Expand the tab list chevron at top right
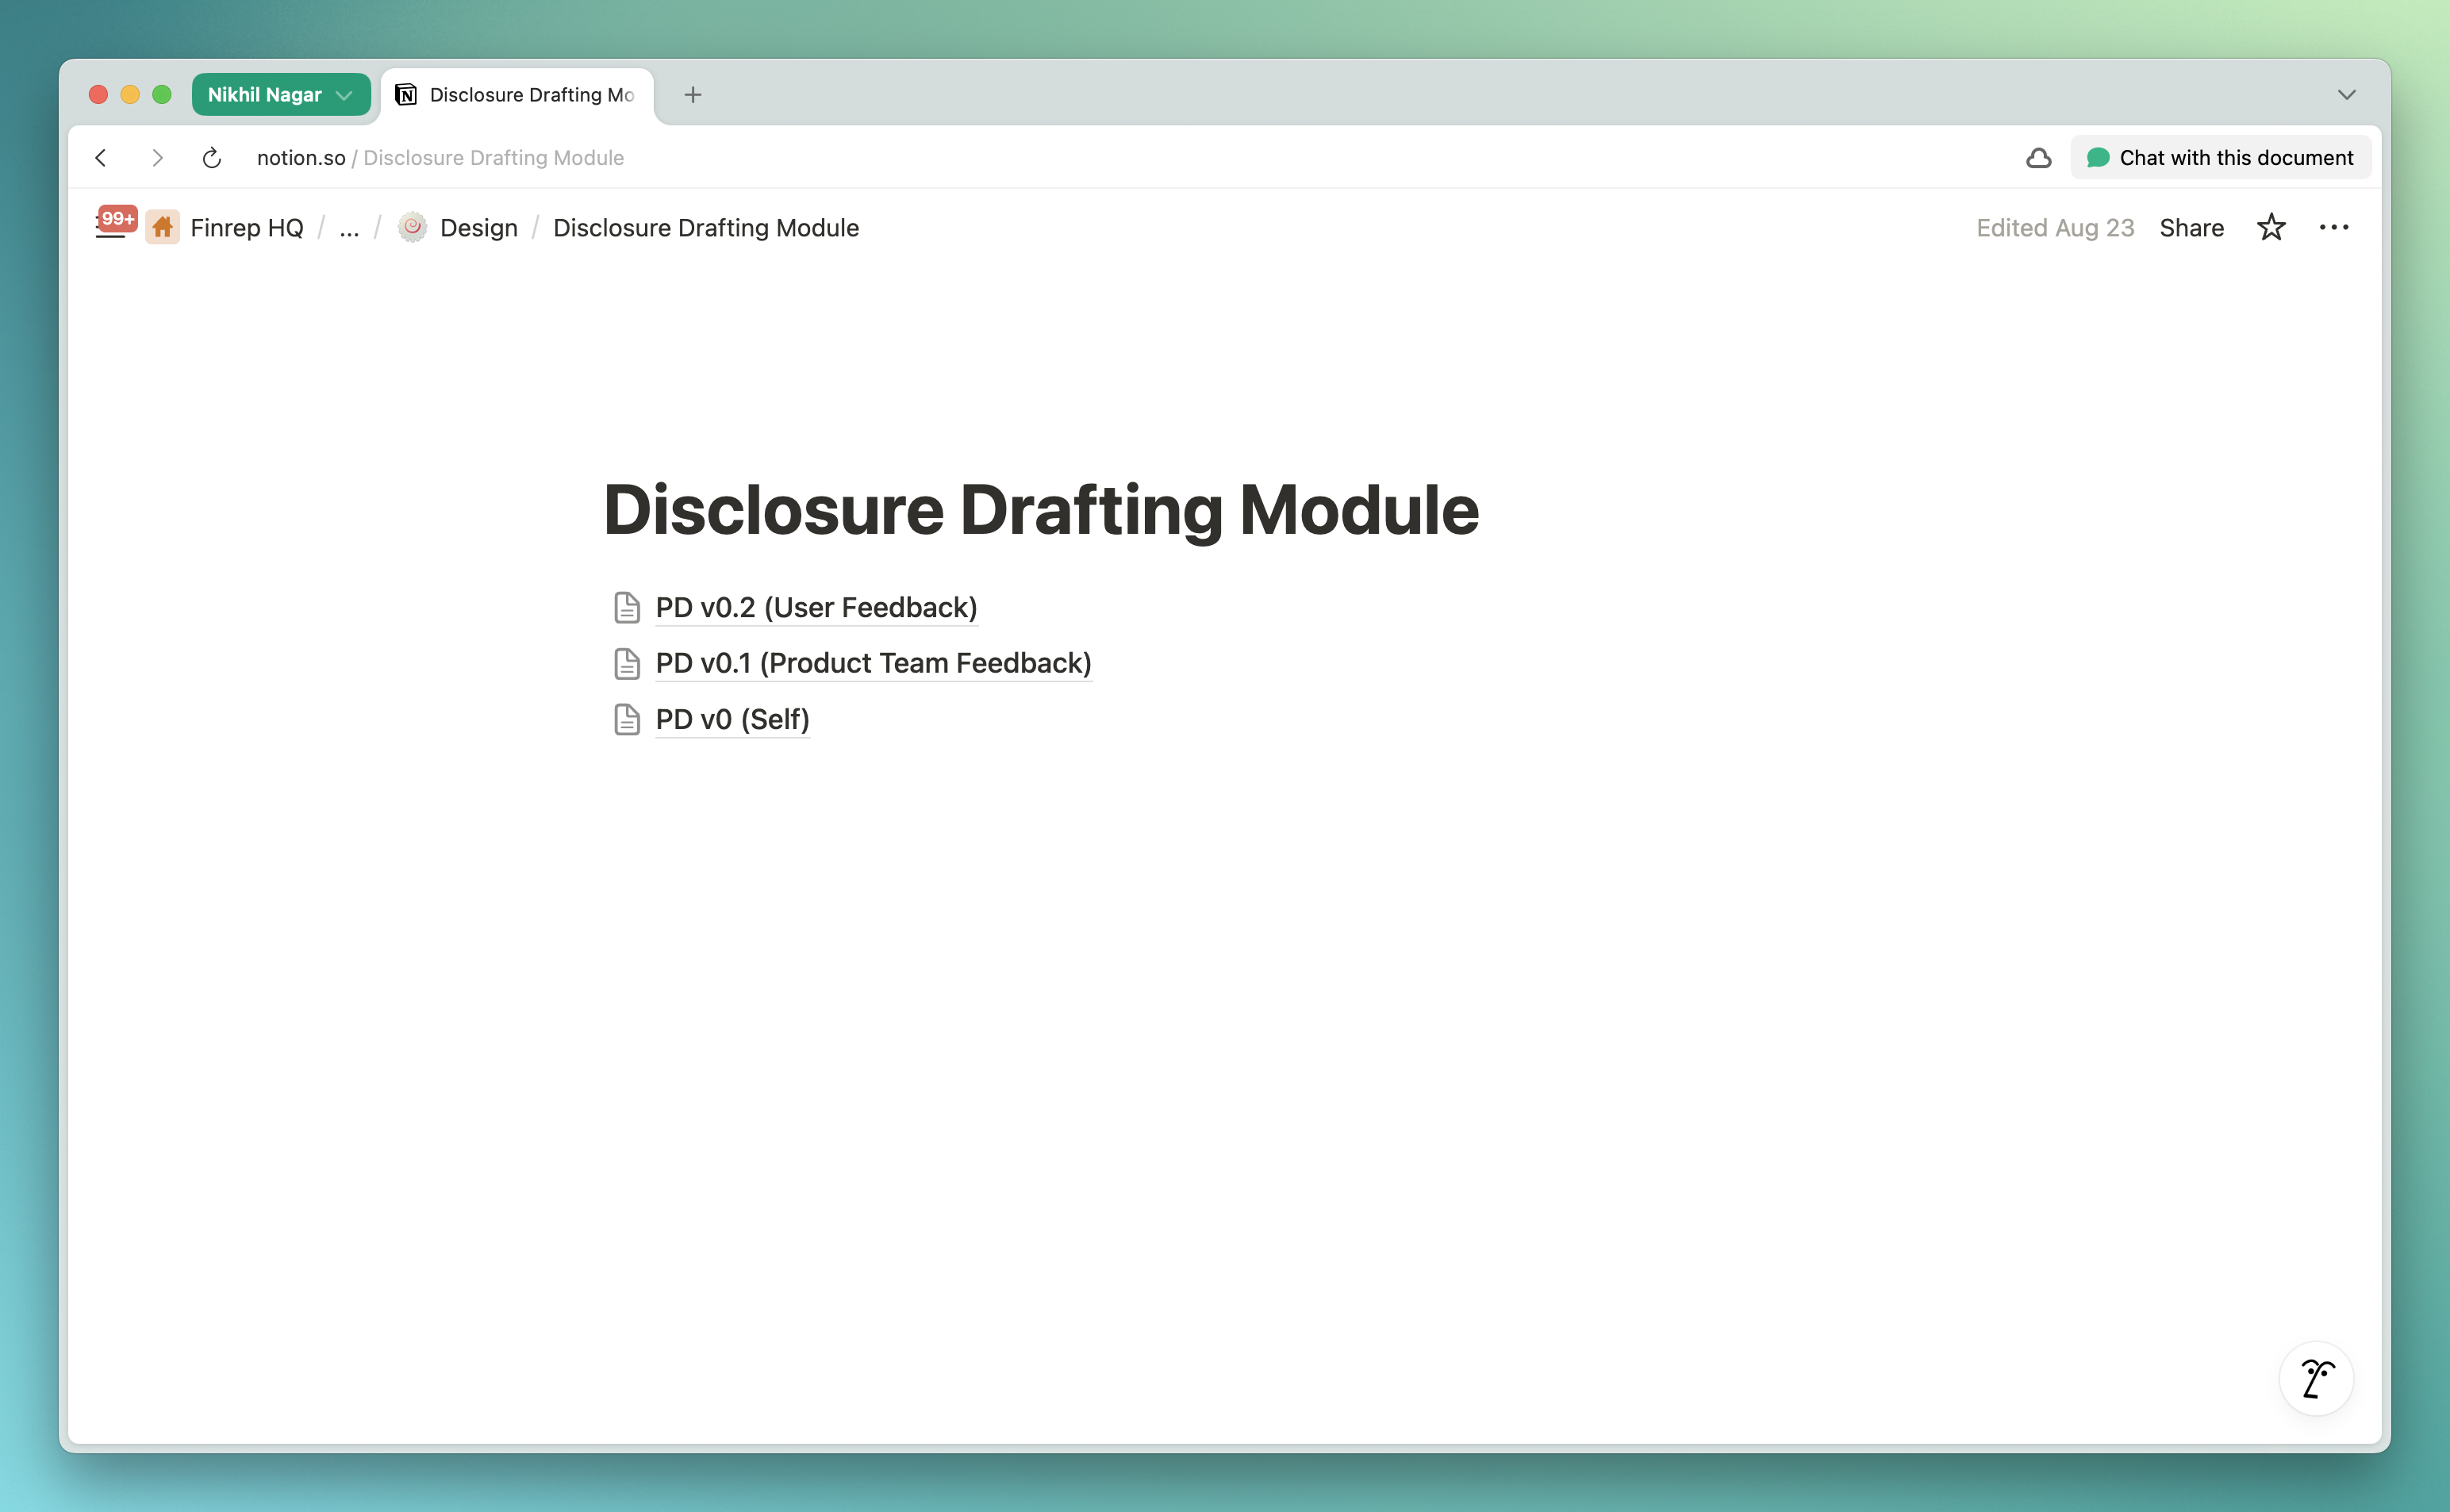2450x1512 pixels. click(2346, 95)
